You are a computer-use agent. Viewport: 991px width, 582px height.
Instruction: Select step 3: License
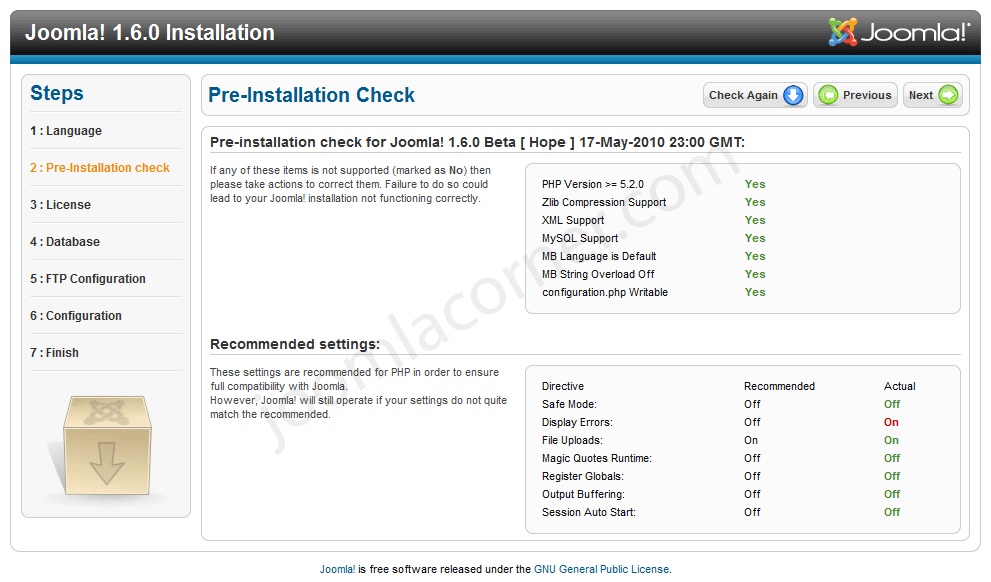[x=61, y=205]
